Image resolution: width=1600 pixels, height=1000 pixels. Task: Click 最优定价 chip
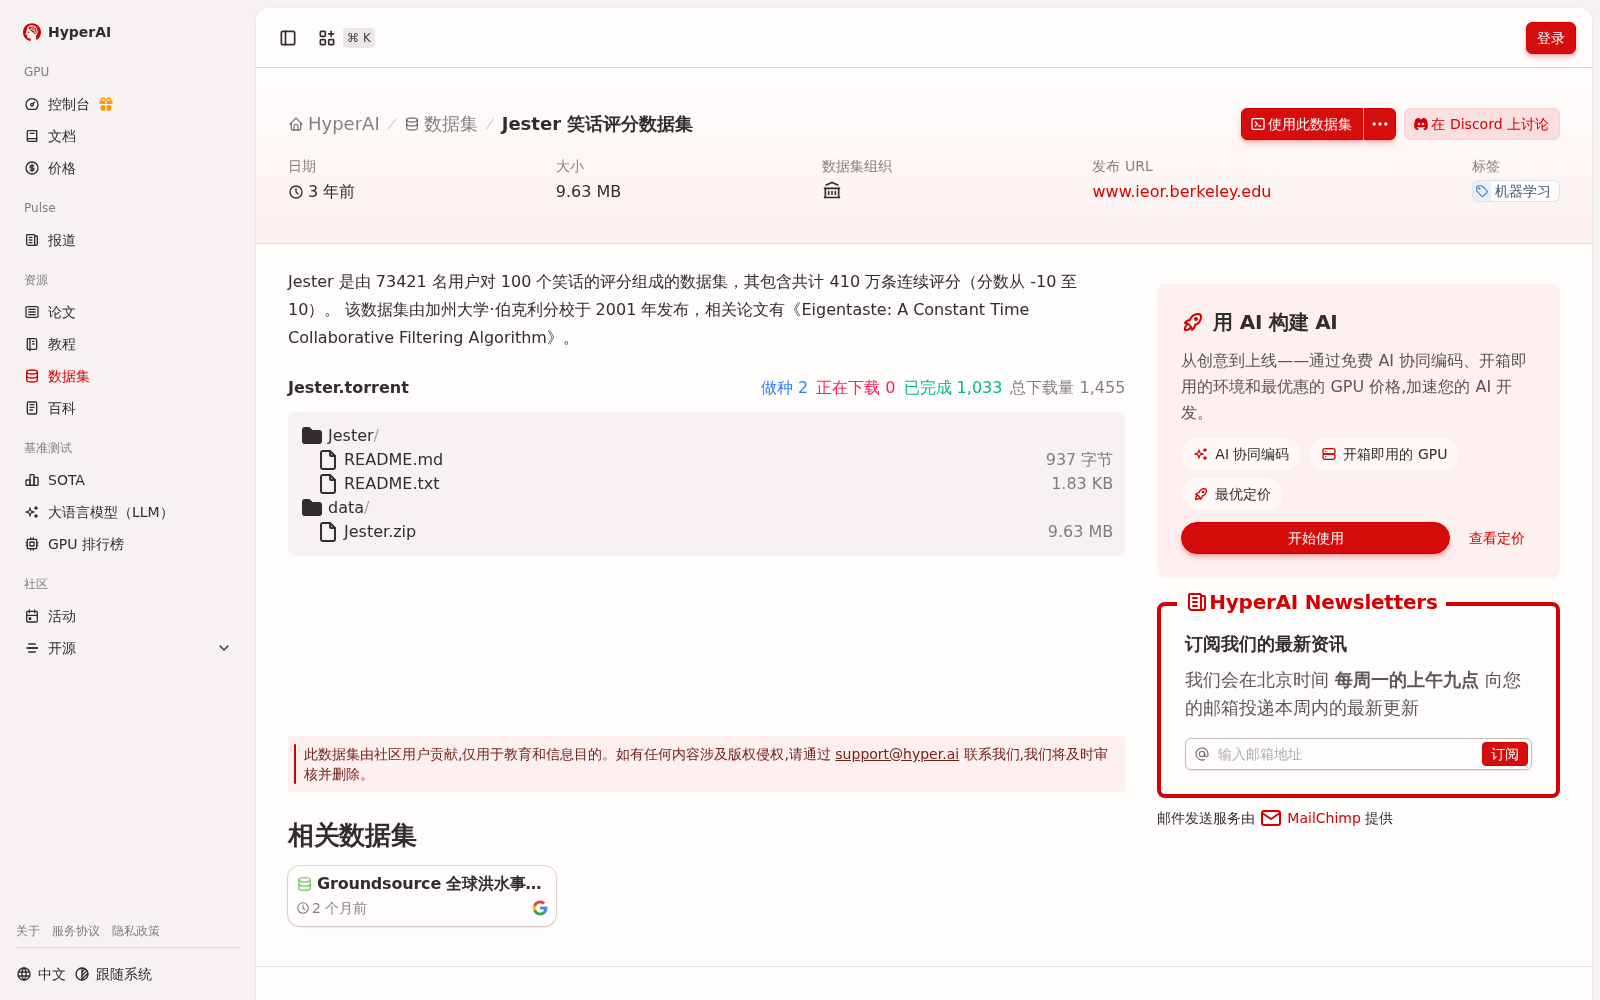[1232, 494]
